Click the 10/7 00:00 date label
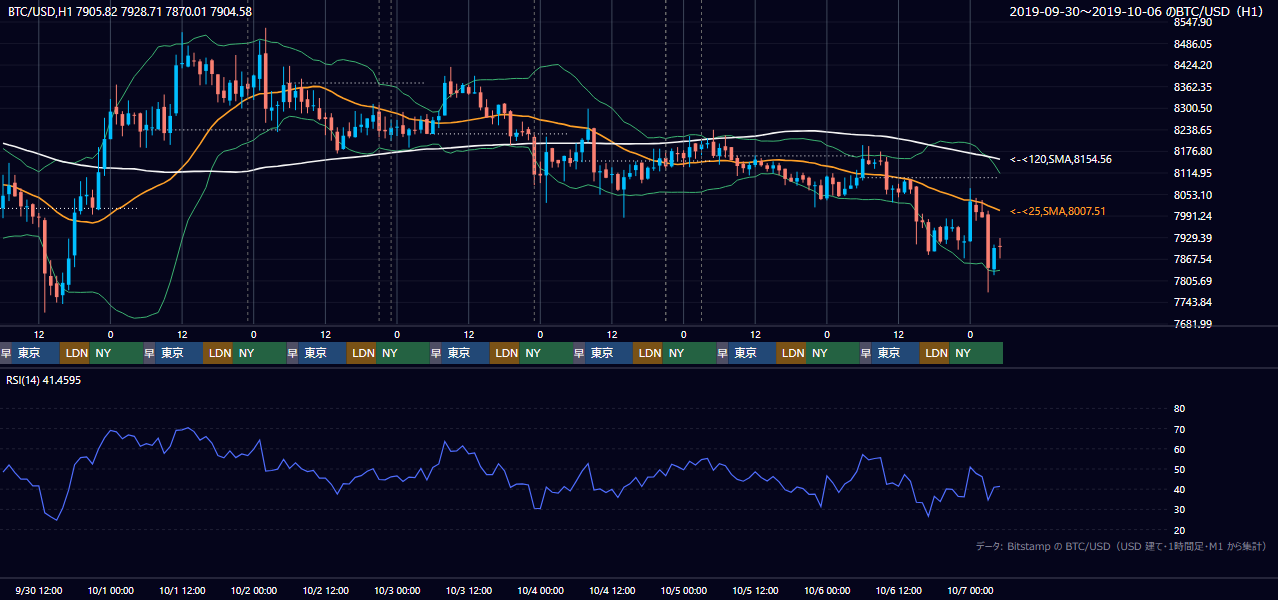This screenshot has height=600, width=1278. [x=970, y=590]
